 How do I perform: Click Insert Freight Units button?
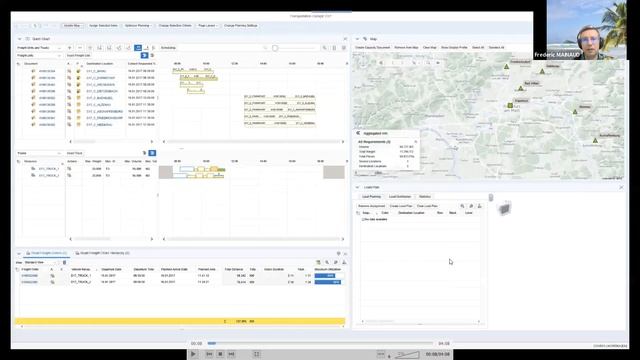click(78, 56)
